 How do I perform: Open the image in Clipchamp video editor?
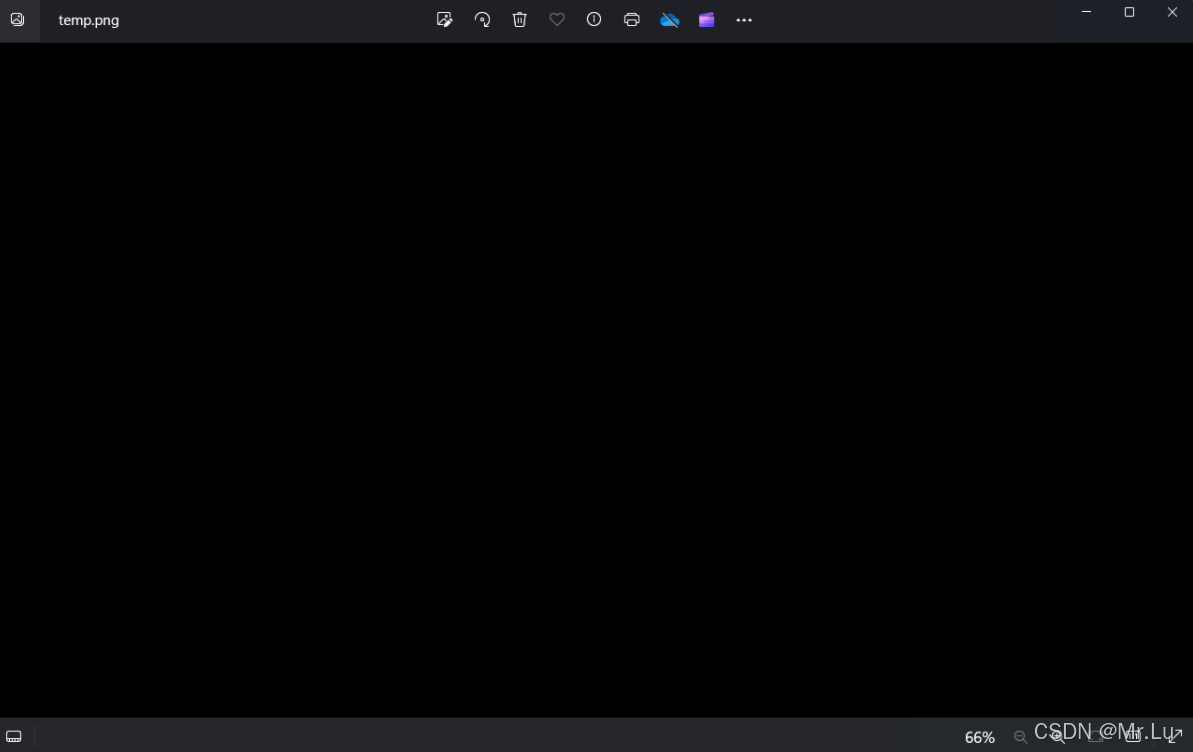(x=706, y=19)
